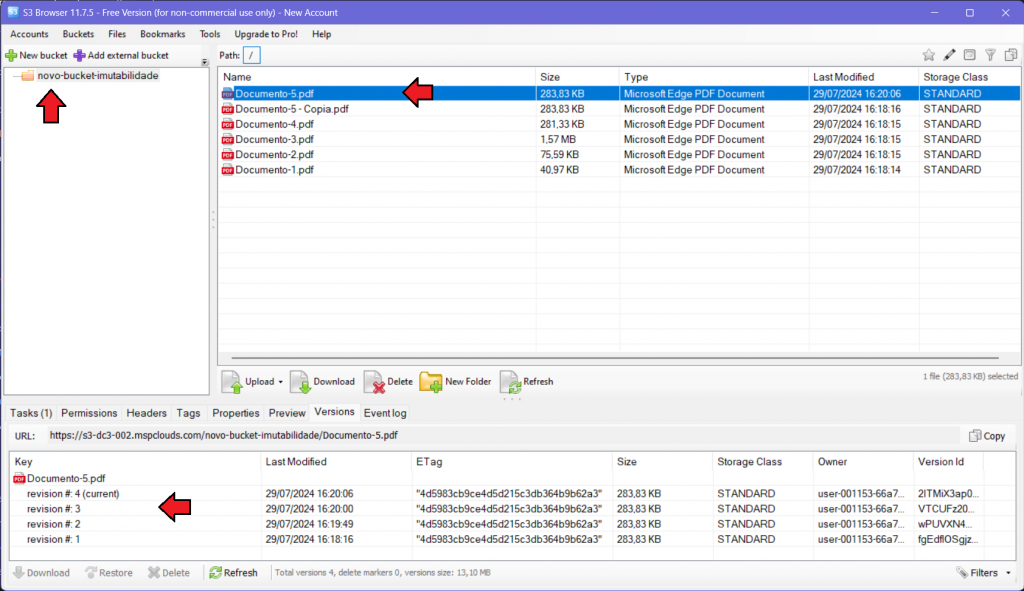Click PDF icon of Documento-3.pdf

tap(227, 139)
